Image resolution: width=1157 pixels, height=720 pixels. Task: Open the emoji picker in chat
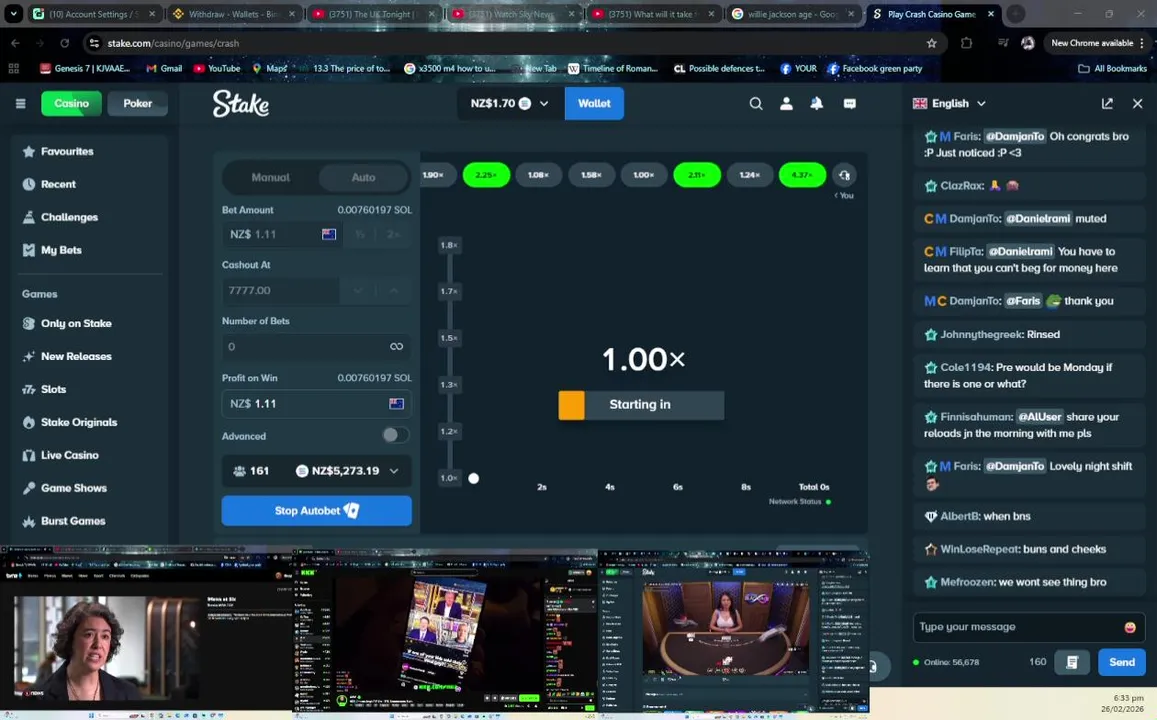click(x=1130, y=627)
